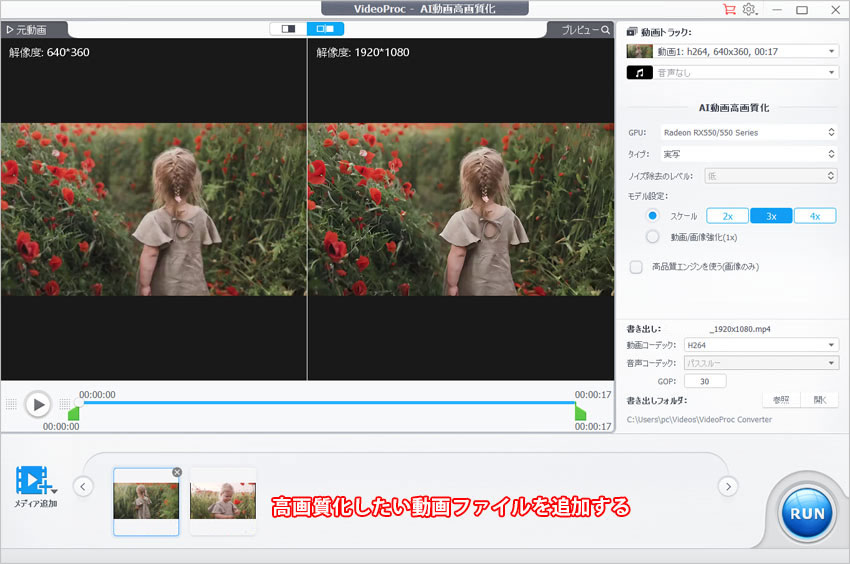Open the settings gear icon
This screenshot has width=850, height=564.
click(749, 9)
